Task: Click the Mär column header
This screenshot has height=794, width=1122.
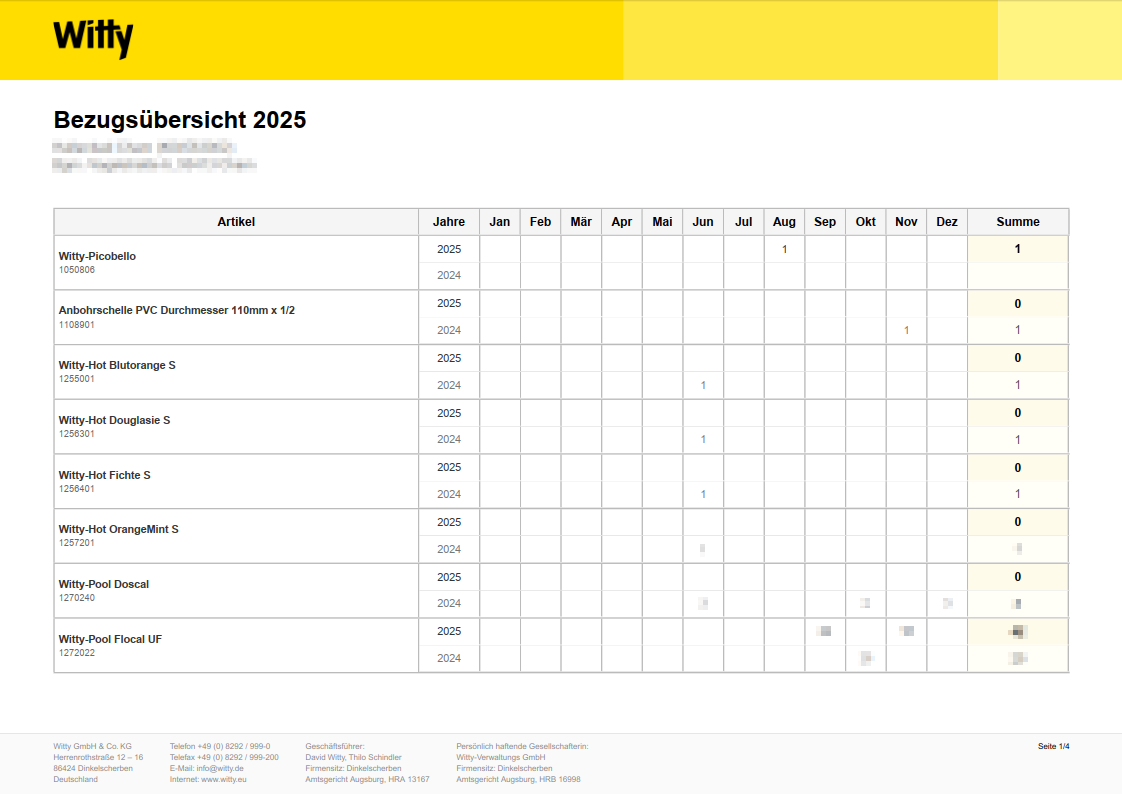Action: [x=581, y=222]
